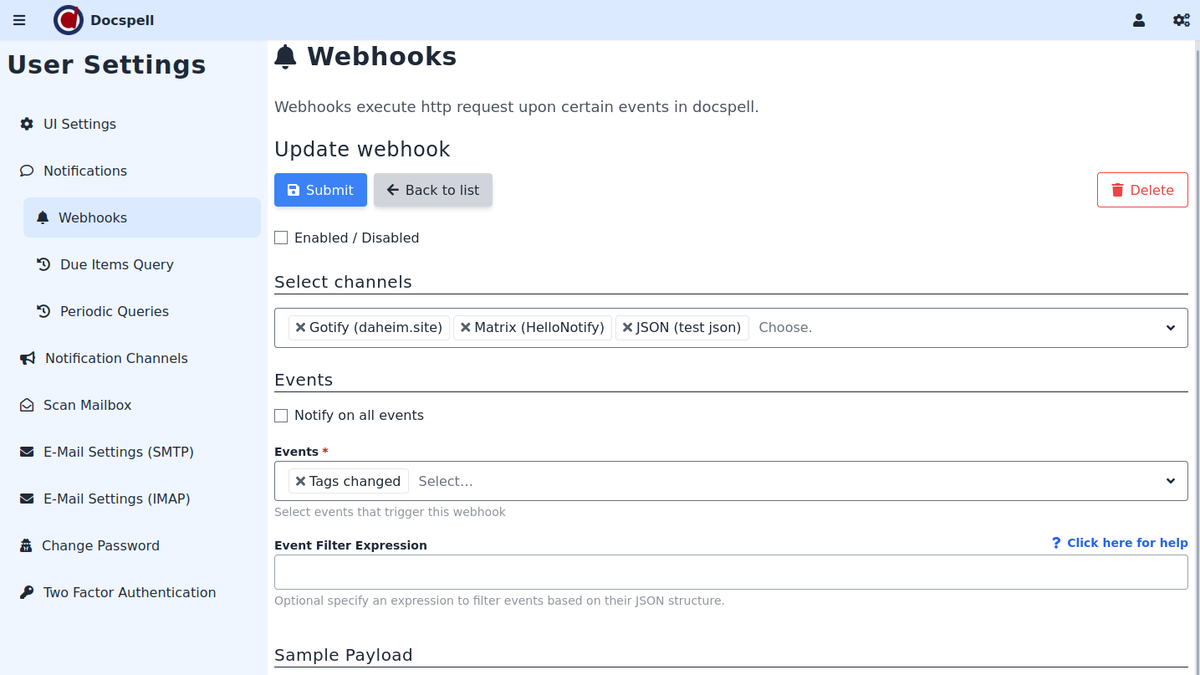Click the red Delete button
The image size is (1200, 675).
(x=1142, y=190)
